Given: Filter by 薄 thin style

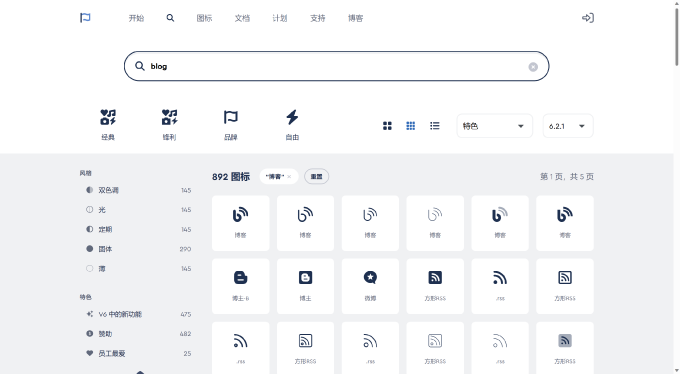Looking at the screenshot, I should pyautogui.click(x=138, y=269).
